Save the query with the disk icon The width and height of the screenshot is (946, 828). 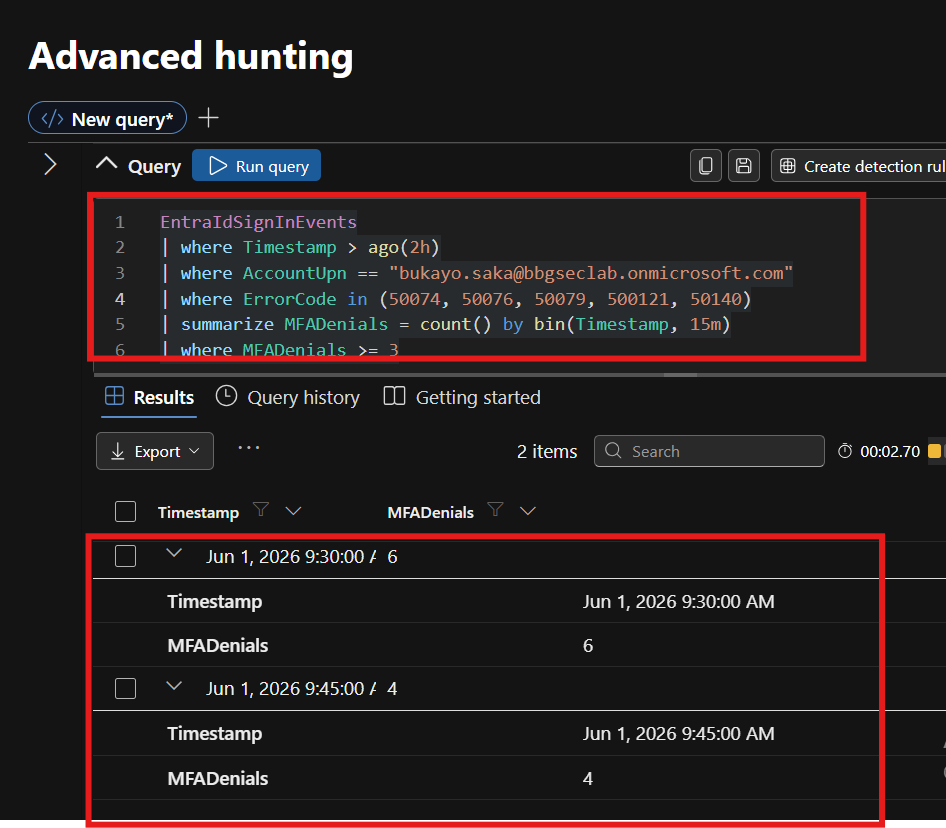(744, 166)
